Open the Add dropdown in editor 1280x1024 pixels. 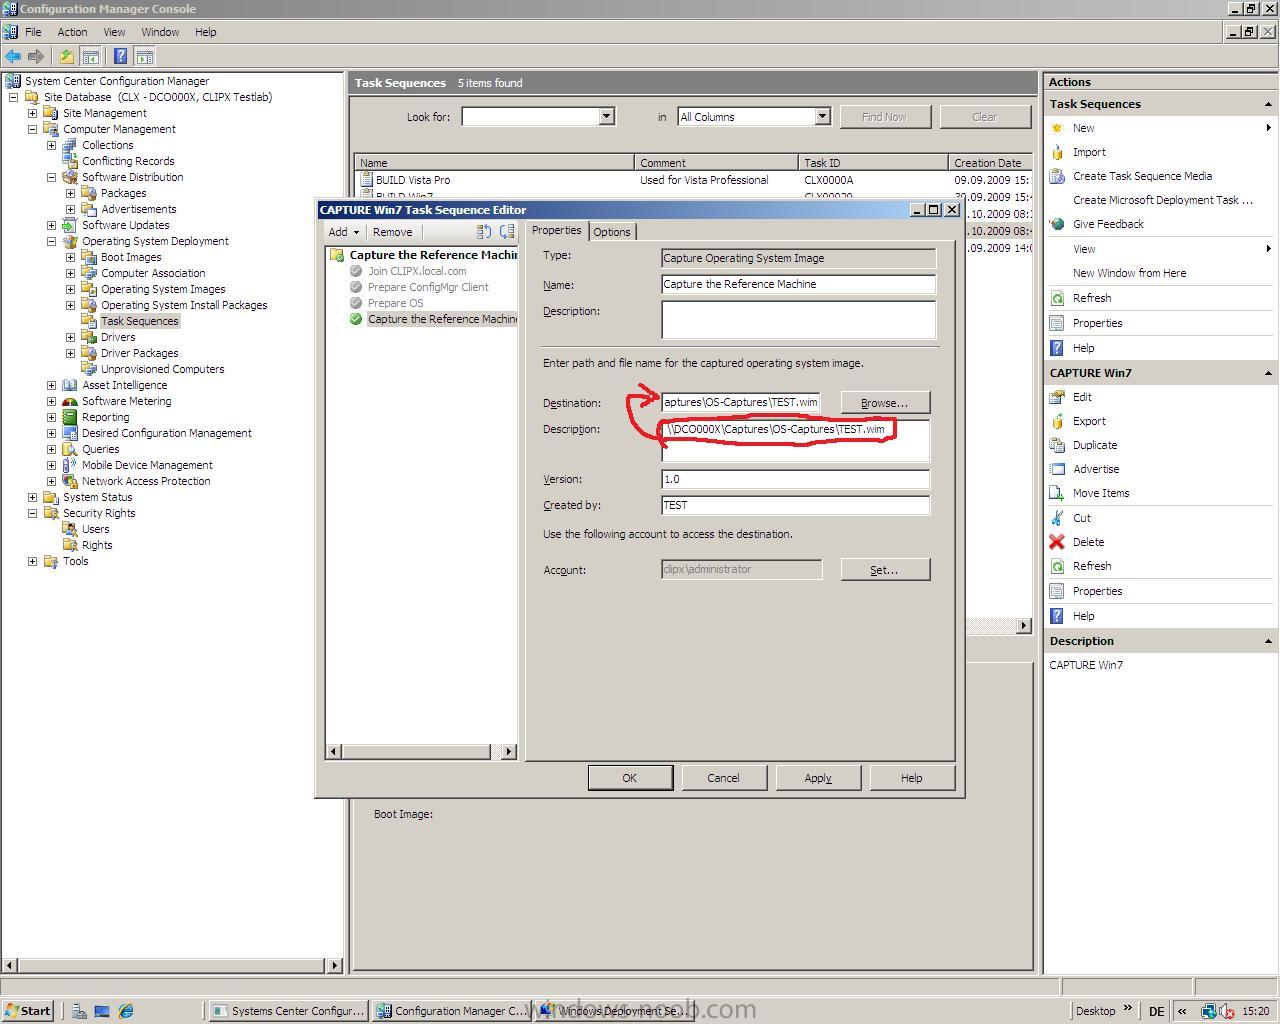tap(343, 232)
